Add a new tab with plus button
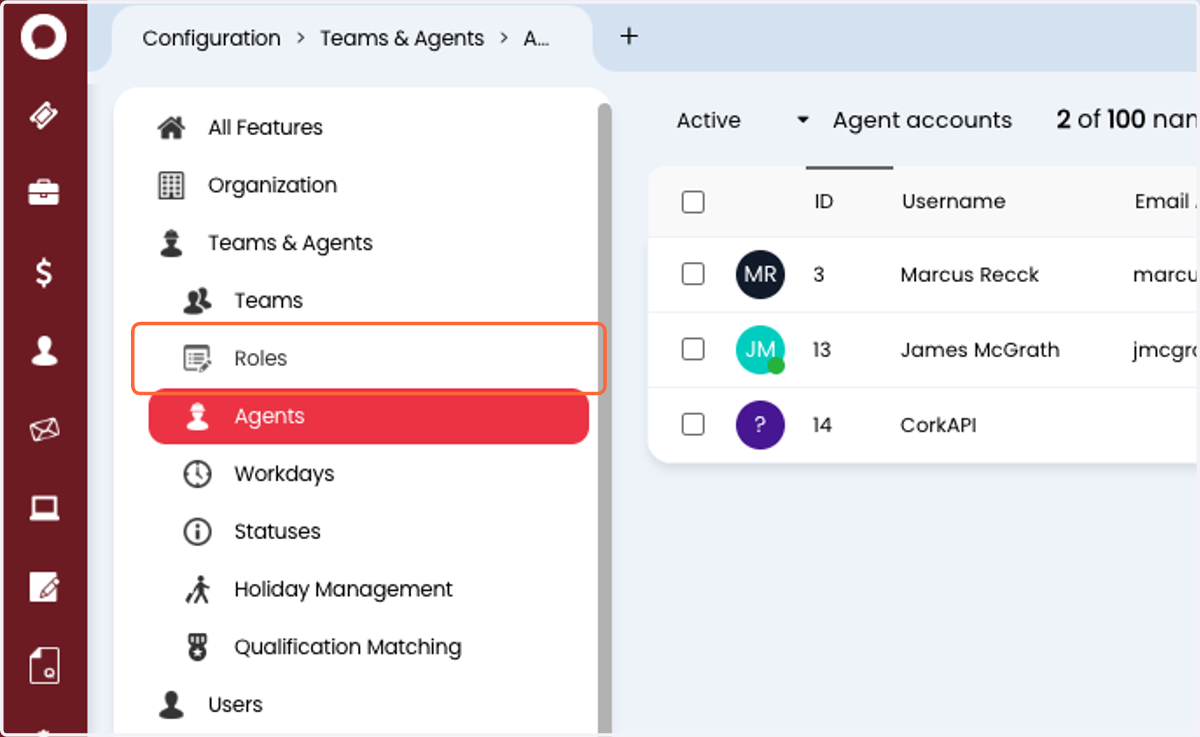The image size is (1200, 737). (629, 36)
